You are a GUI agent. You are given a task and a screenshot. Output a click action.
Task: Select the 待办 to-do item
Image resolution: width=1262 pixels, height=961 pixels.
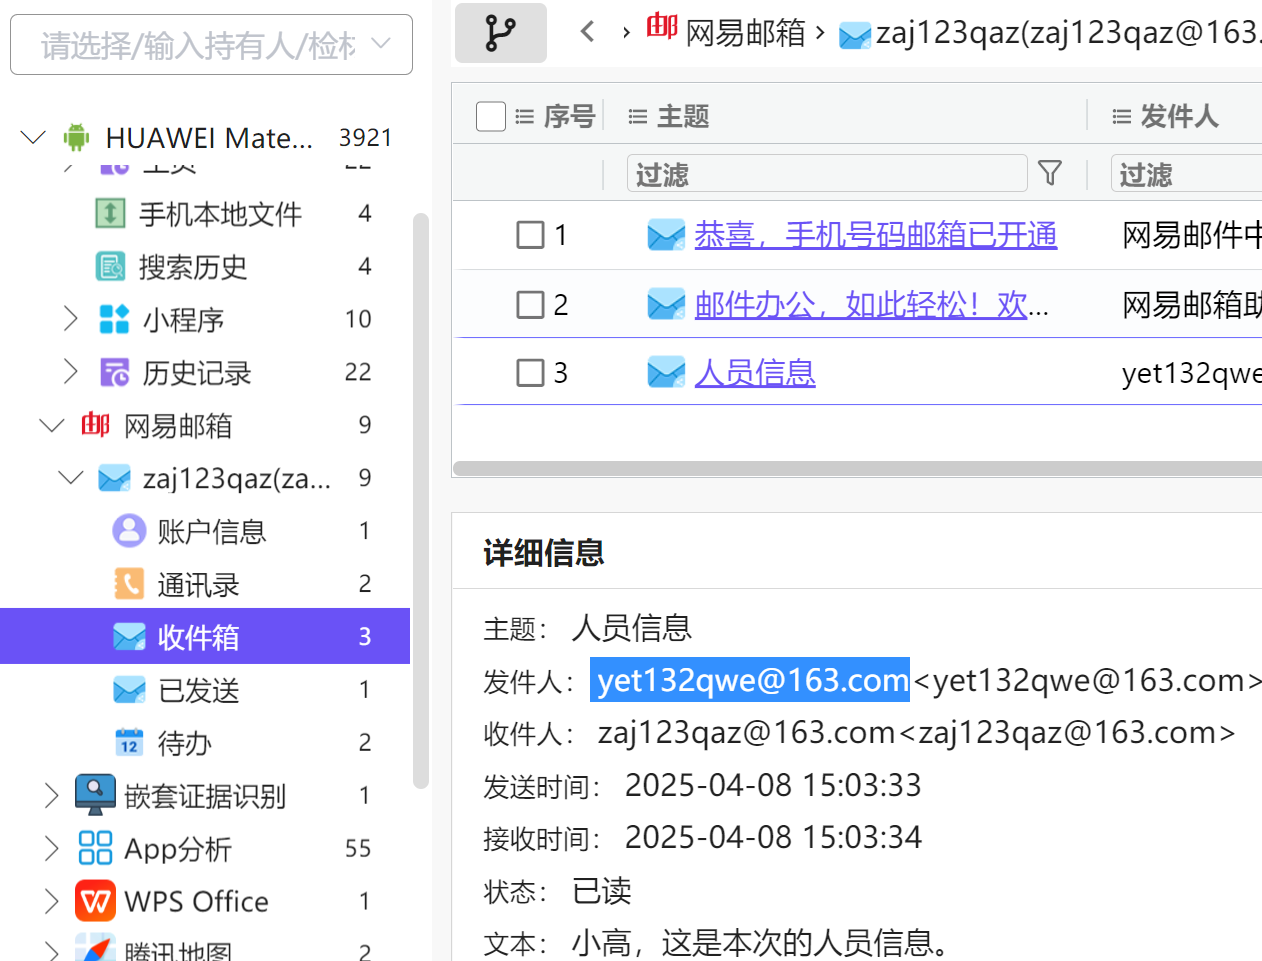(x=184, y=743)
